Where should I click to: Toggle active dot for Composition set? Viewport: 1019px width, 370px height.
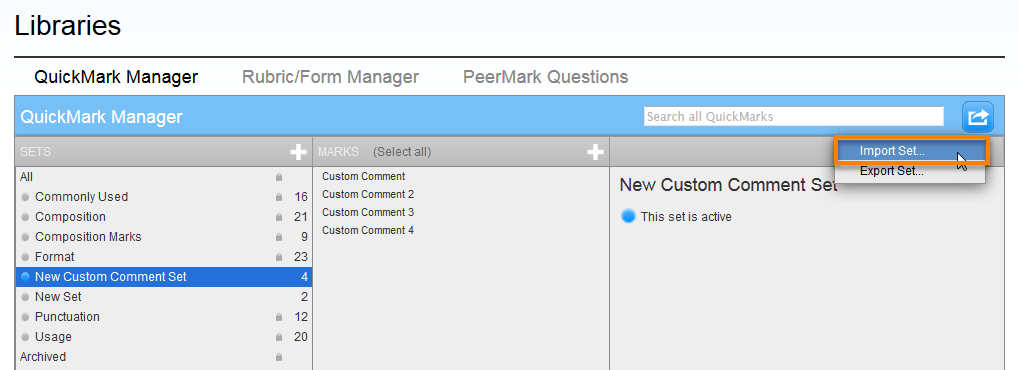tap(25, 217)
